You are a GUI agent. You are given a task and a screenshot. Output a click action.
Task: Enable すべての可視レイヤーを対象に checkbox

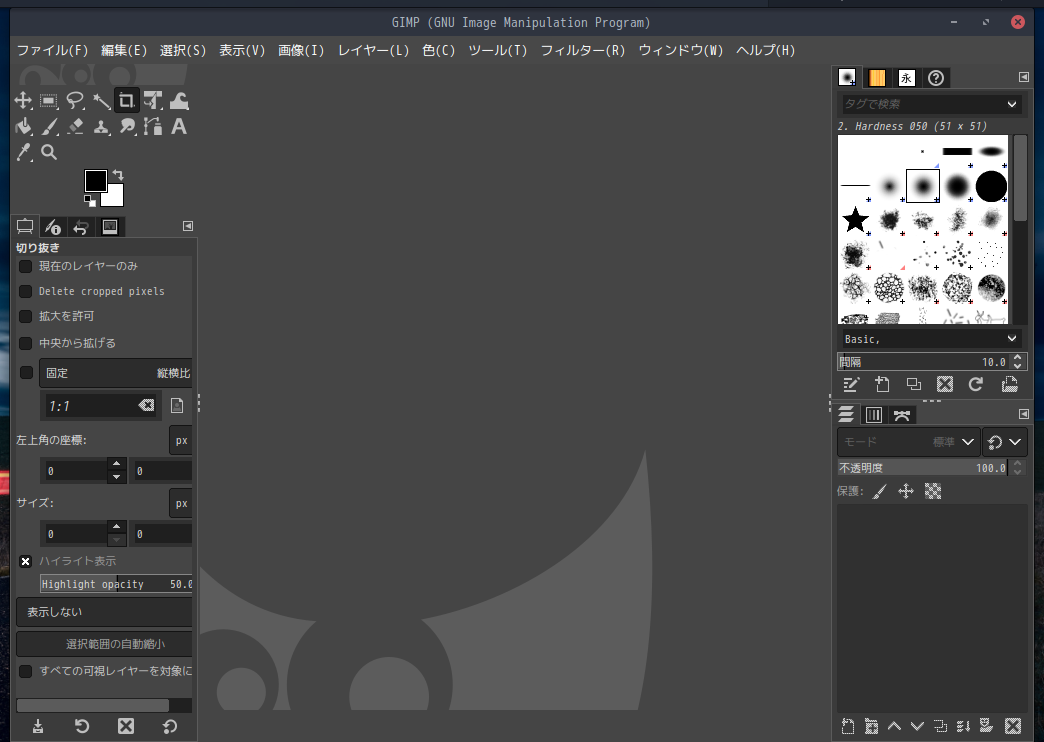(25, 671)
